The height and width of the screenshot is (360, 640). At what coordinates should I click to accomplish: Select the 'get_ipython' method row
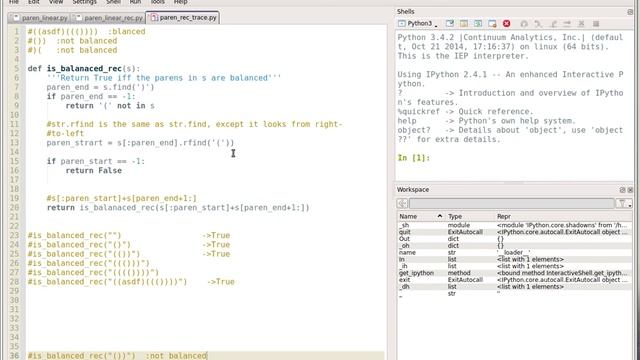point(514,273)
